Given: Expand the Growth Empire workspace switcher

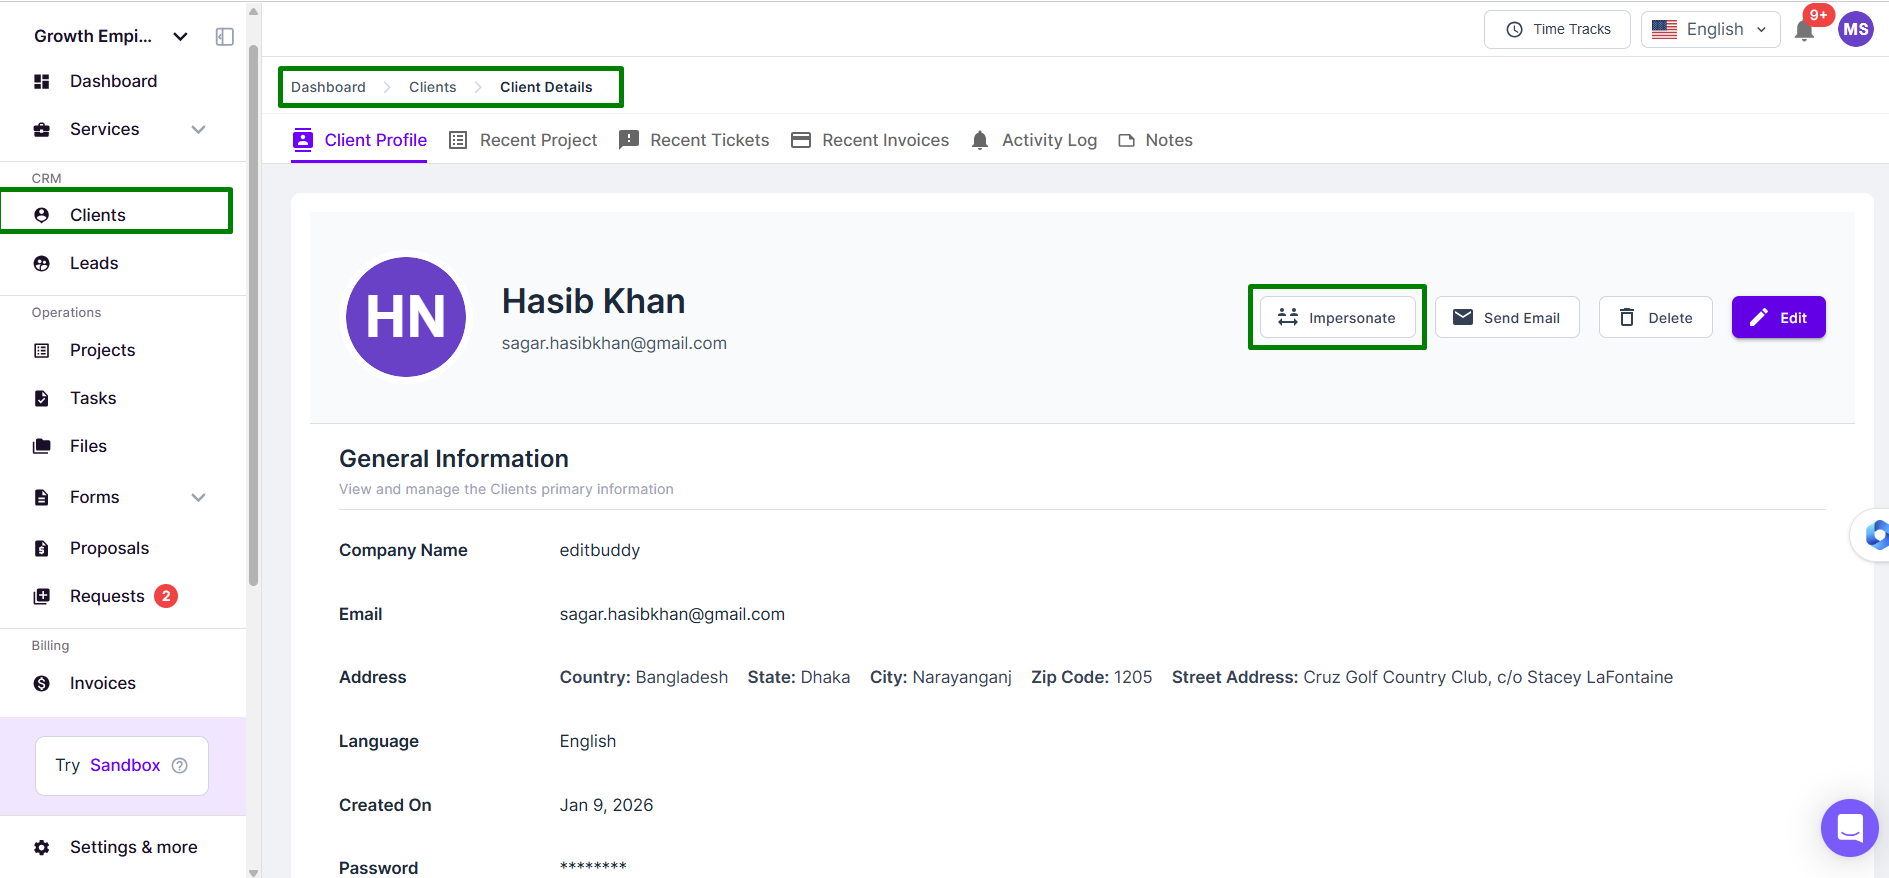Looking at the screenshot, I should (180, 37).
